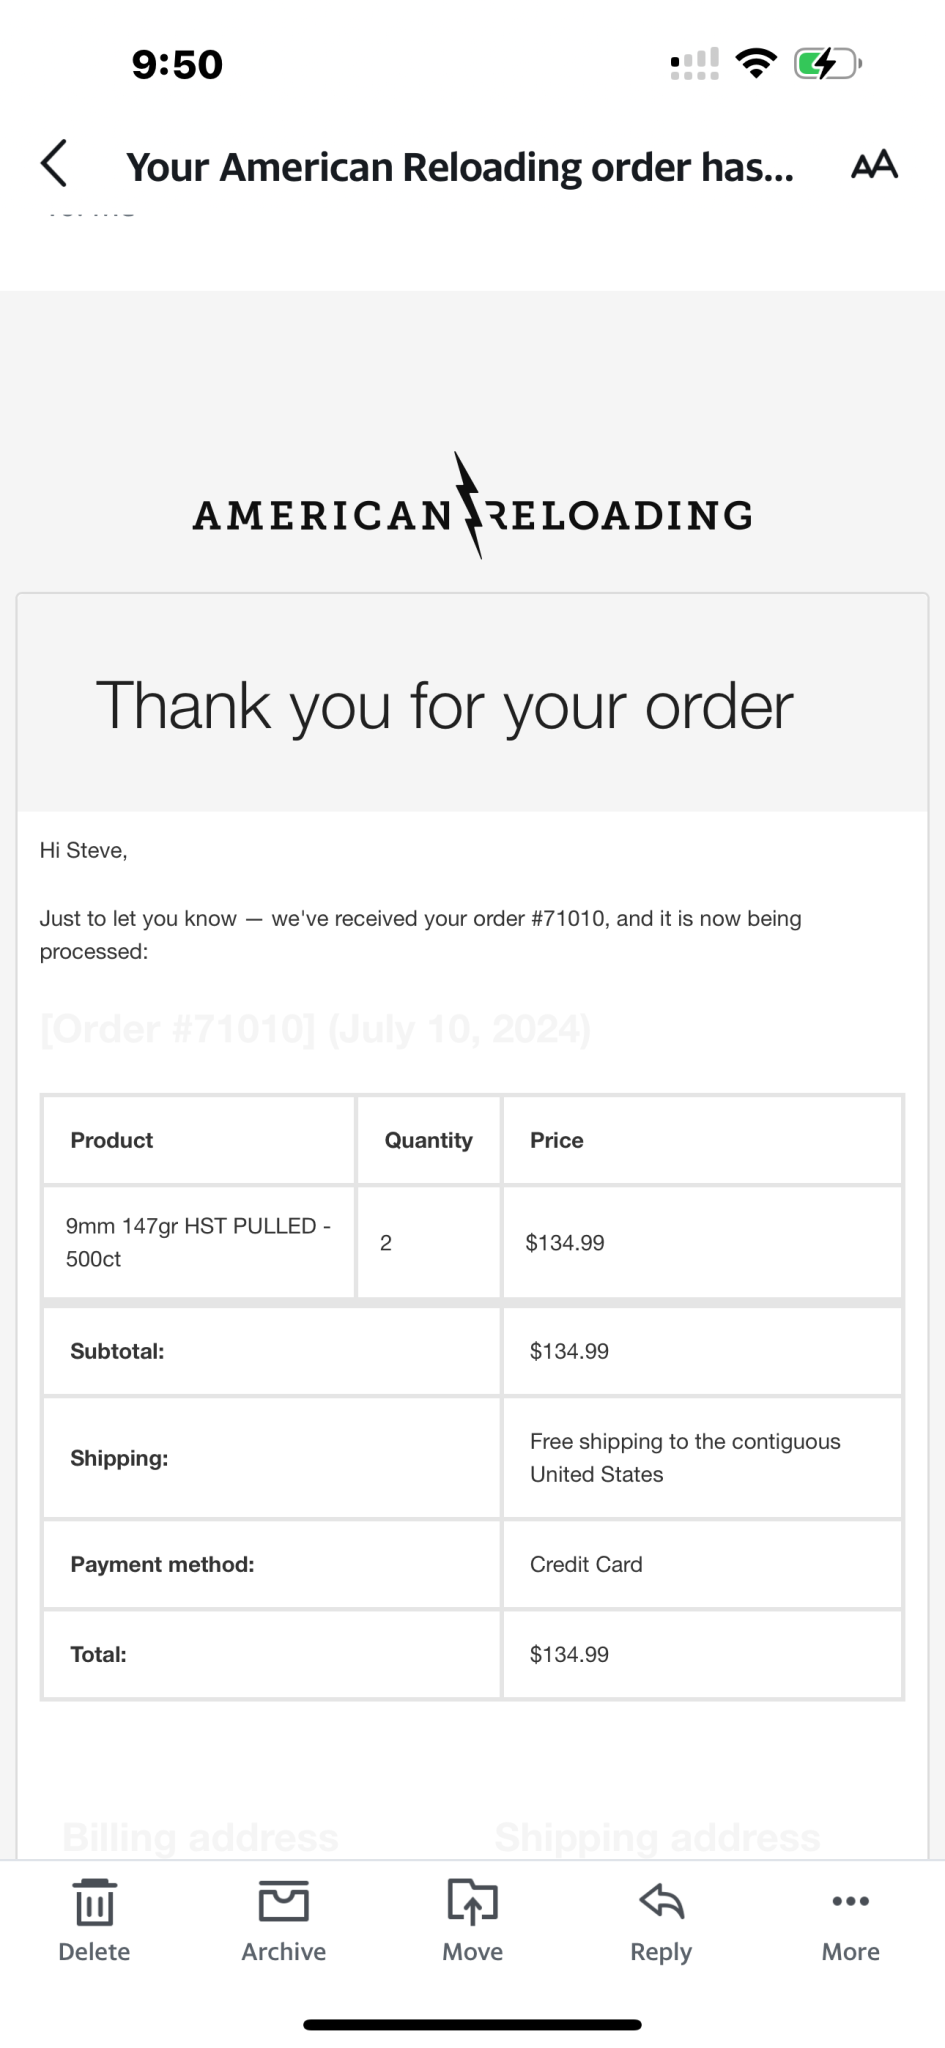Tap the email subject title
The image size is (945, 2048).
tap(460, 167)
